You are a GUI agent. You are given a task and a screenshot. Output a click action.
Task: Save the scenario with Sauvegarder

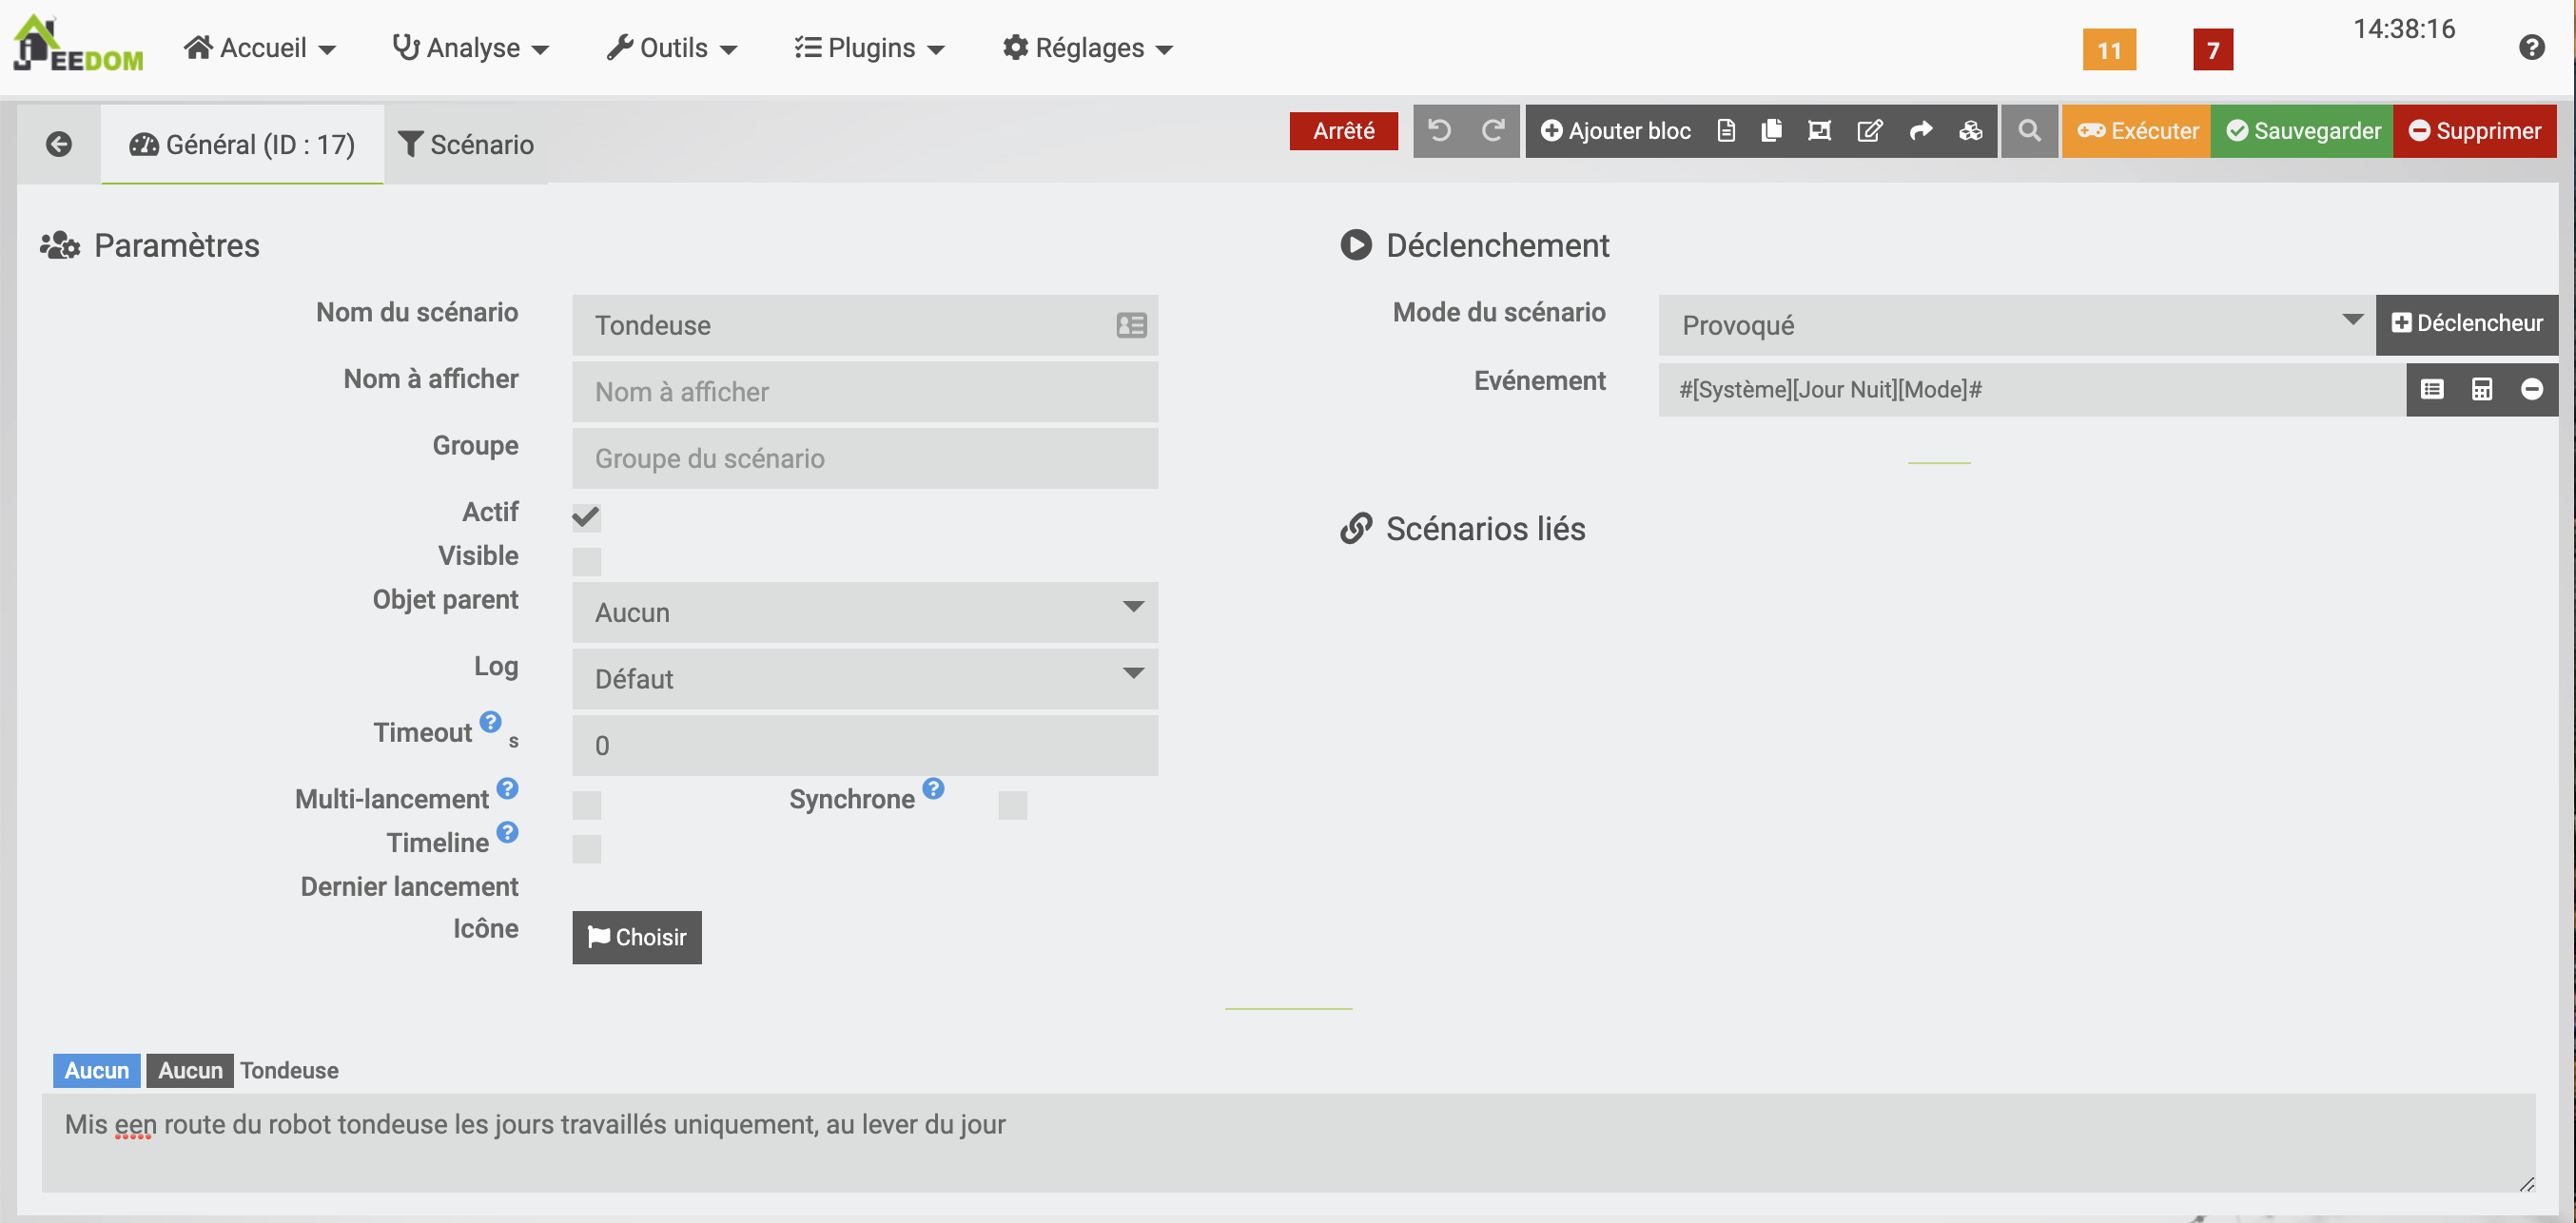2302,131
